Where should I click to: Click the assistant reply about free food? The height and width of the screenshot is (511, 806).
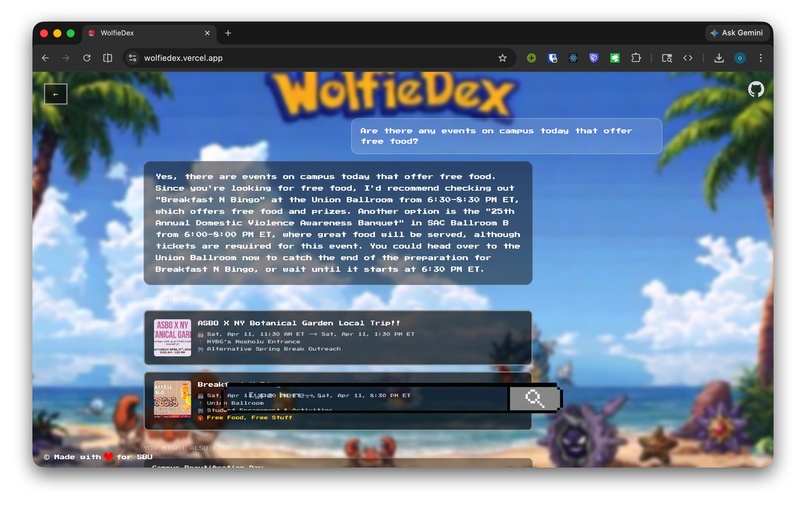338,223
